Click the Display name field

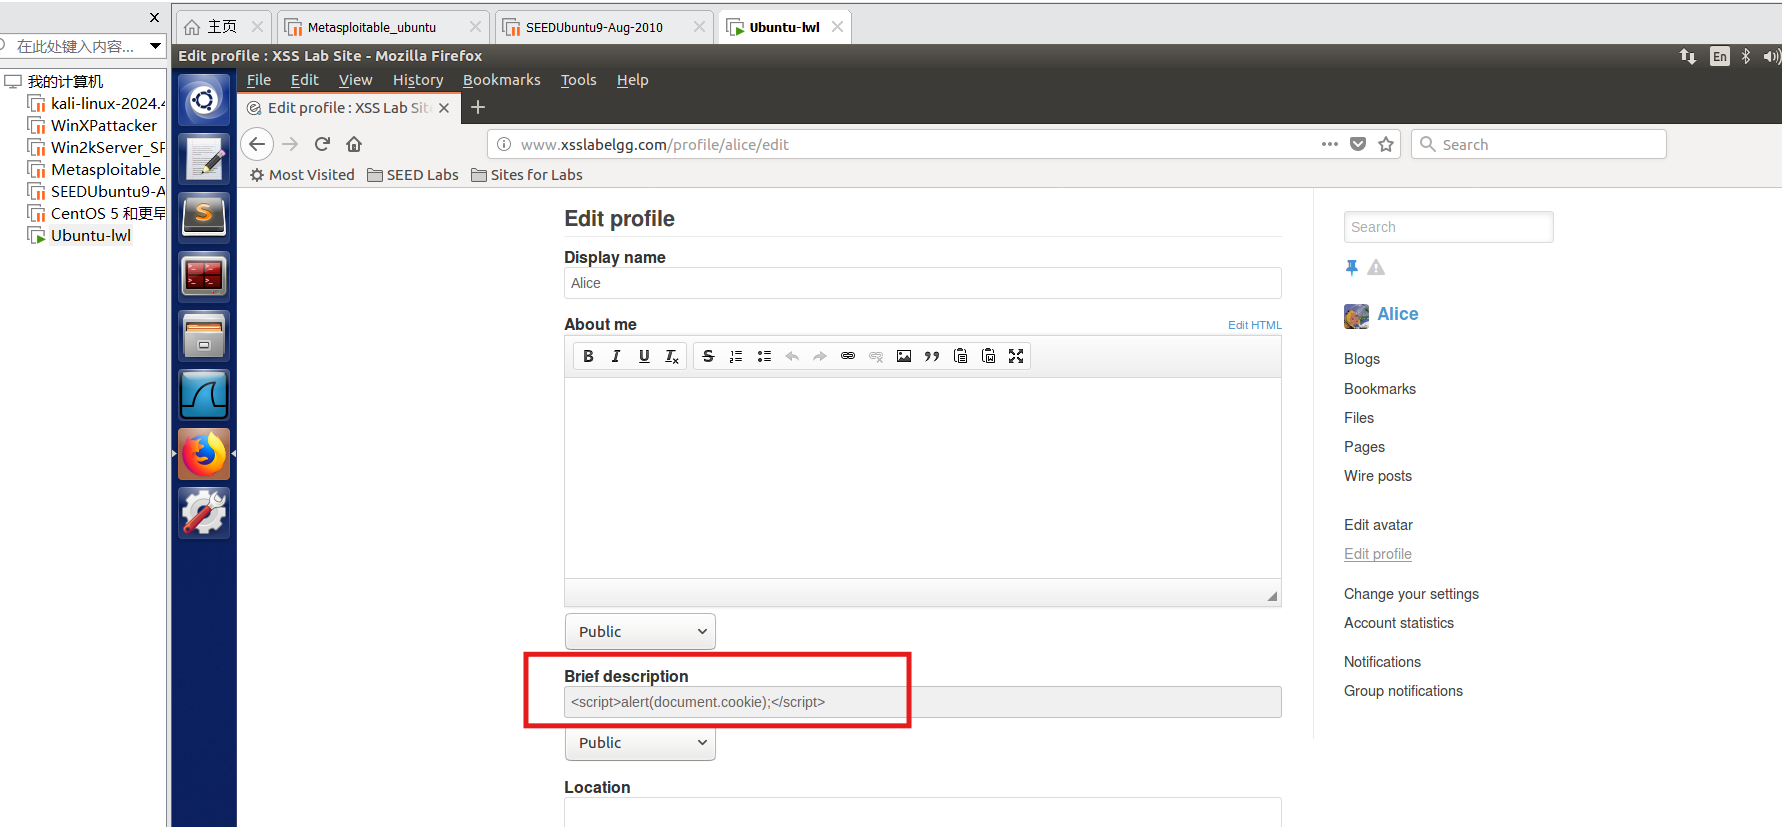(922, 283)
